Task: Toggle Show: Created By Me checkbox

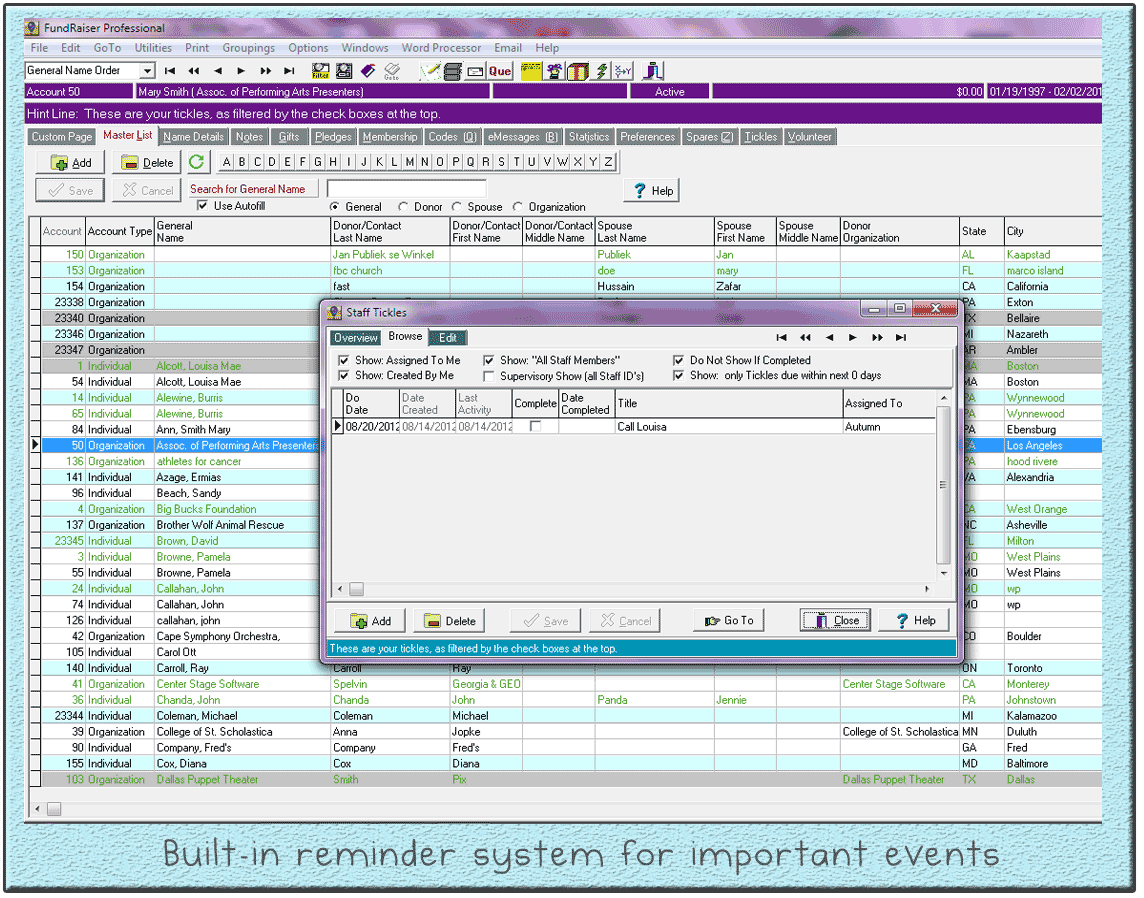Action: point(344,376)
